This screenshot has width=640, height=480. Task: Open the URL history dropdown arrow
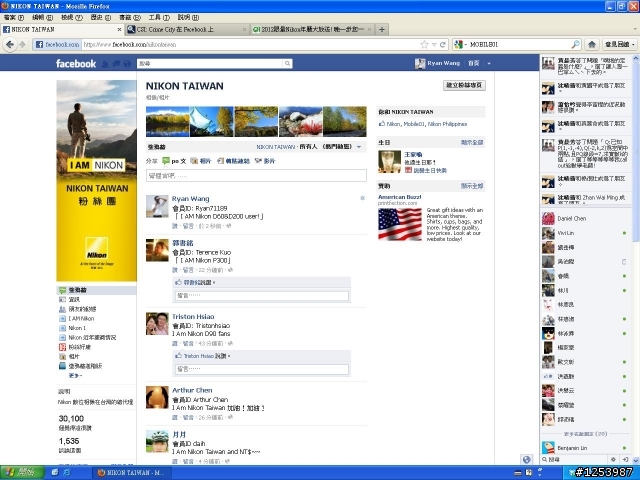[434, 44]
